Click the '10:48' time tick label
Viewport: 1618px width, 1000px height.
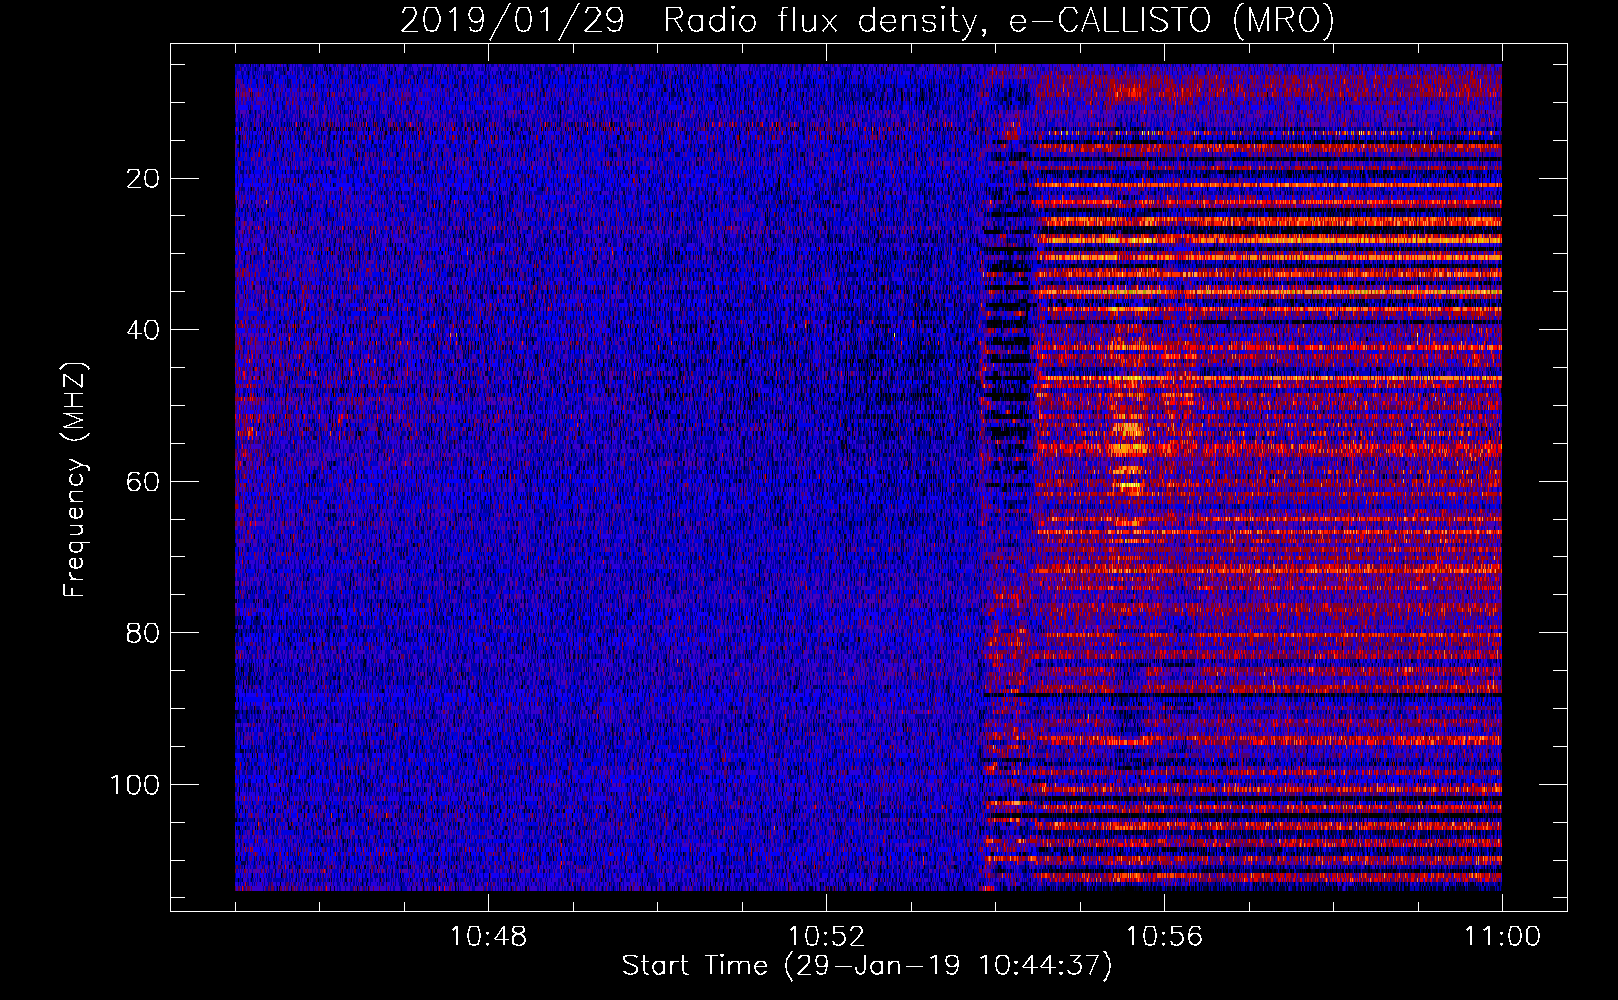(x=488, y=937)
